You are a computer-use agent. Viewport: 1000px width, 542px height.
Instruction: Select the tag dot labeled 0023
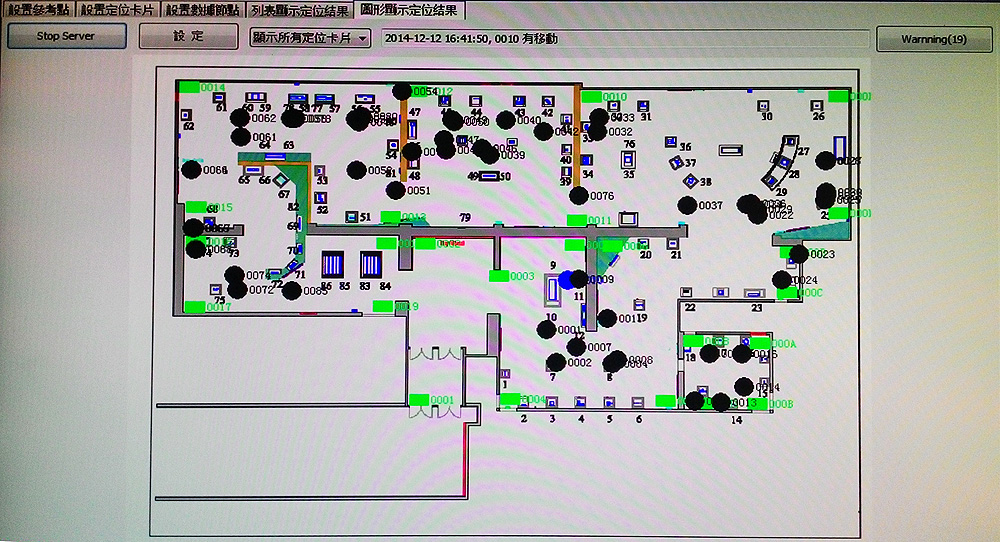(798, 254)
